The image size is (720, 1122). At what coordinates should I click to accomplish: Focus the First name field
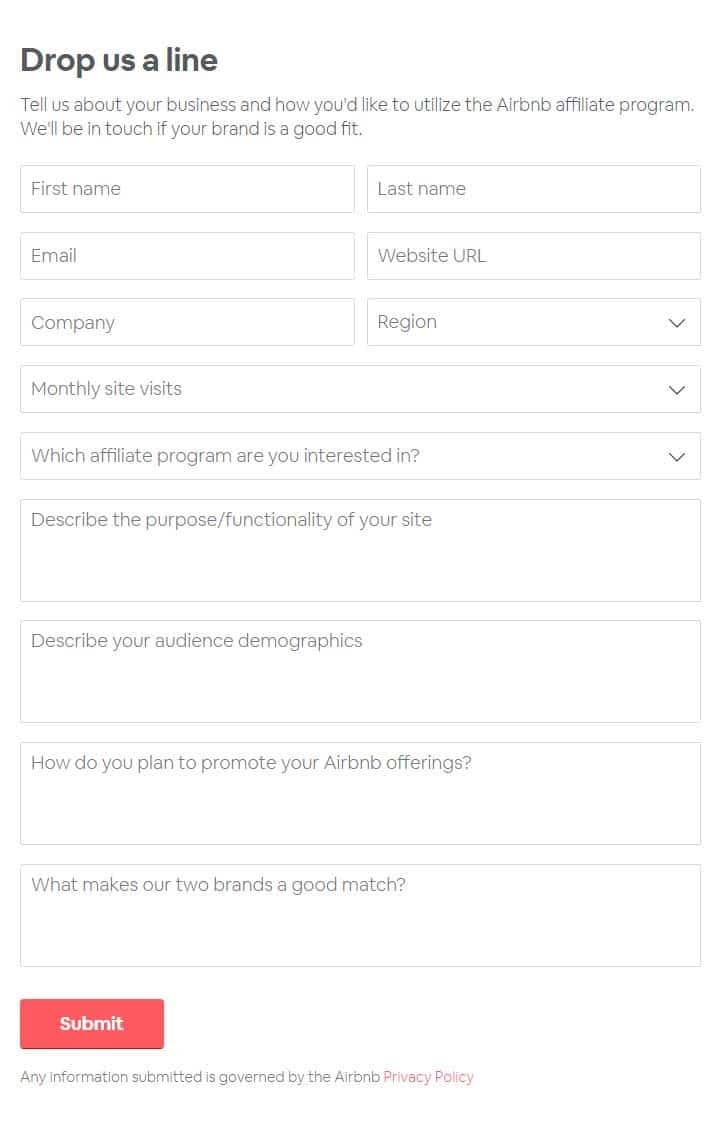point(187,189)
